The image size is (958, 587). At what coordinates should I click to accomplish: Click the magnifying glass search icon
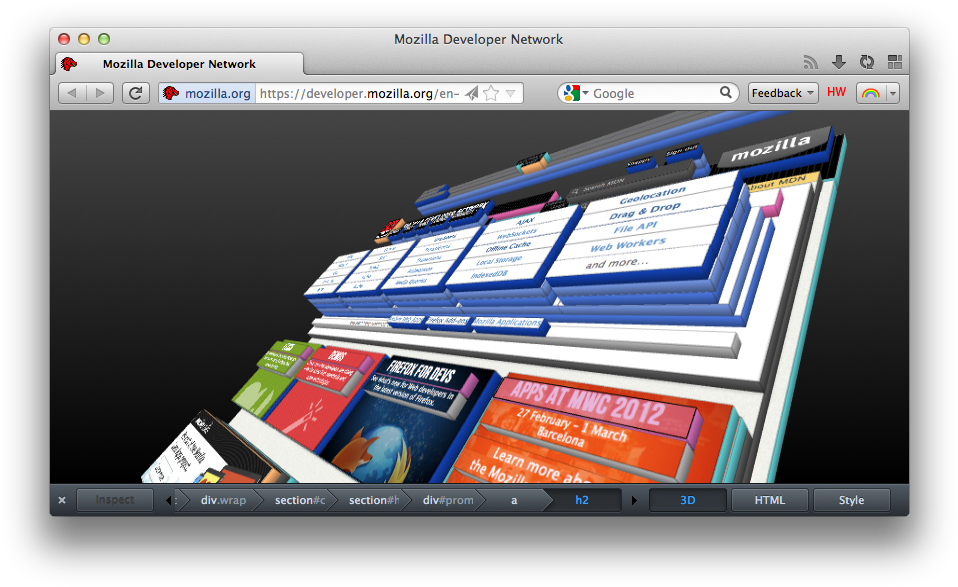(725, 92)
